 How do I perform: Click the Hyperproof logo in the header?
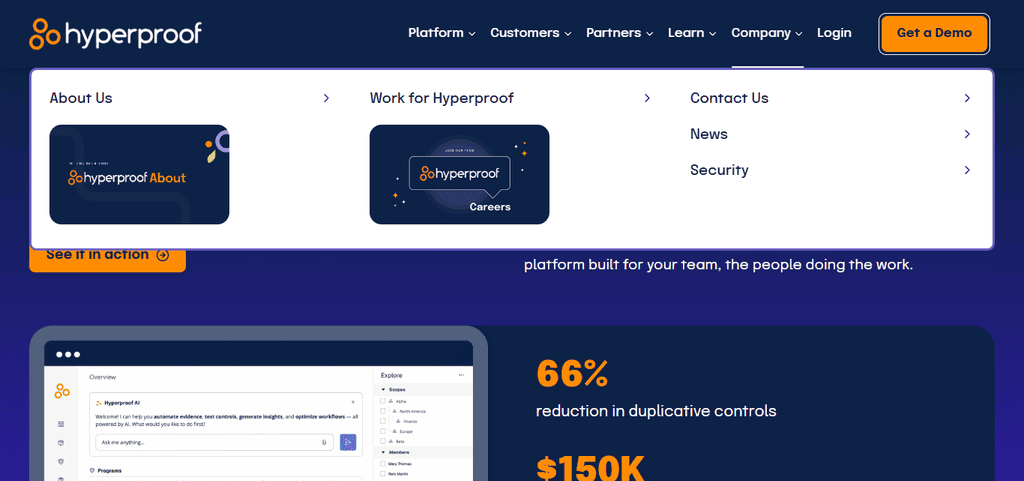click(x=116, y=34)
